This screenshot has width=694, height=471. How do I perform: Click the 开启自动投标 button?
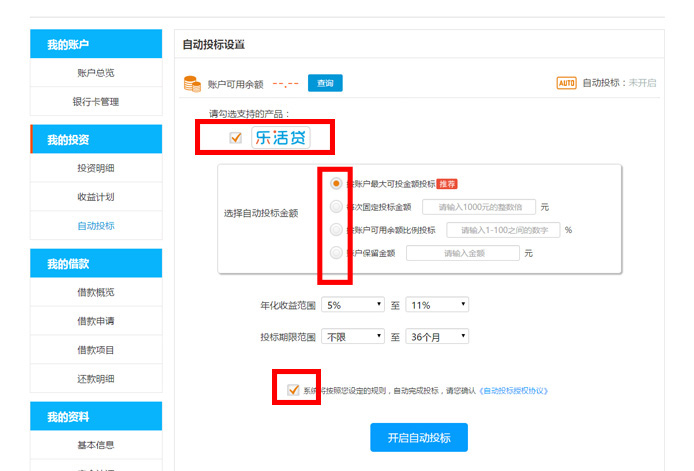click(x=419, y=437)
